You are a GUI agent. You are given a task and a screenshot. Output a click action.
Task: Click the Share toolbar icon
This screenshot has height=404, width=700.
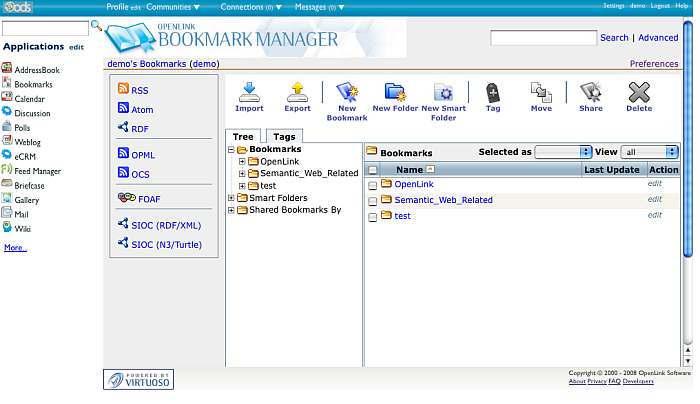click(x=590, y=92)
